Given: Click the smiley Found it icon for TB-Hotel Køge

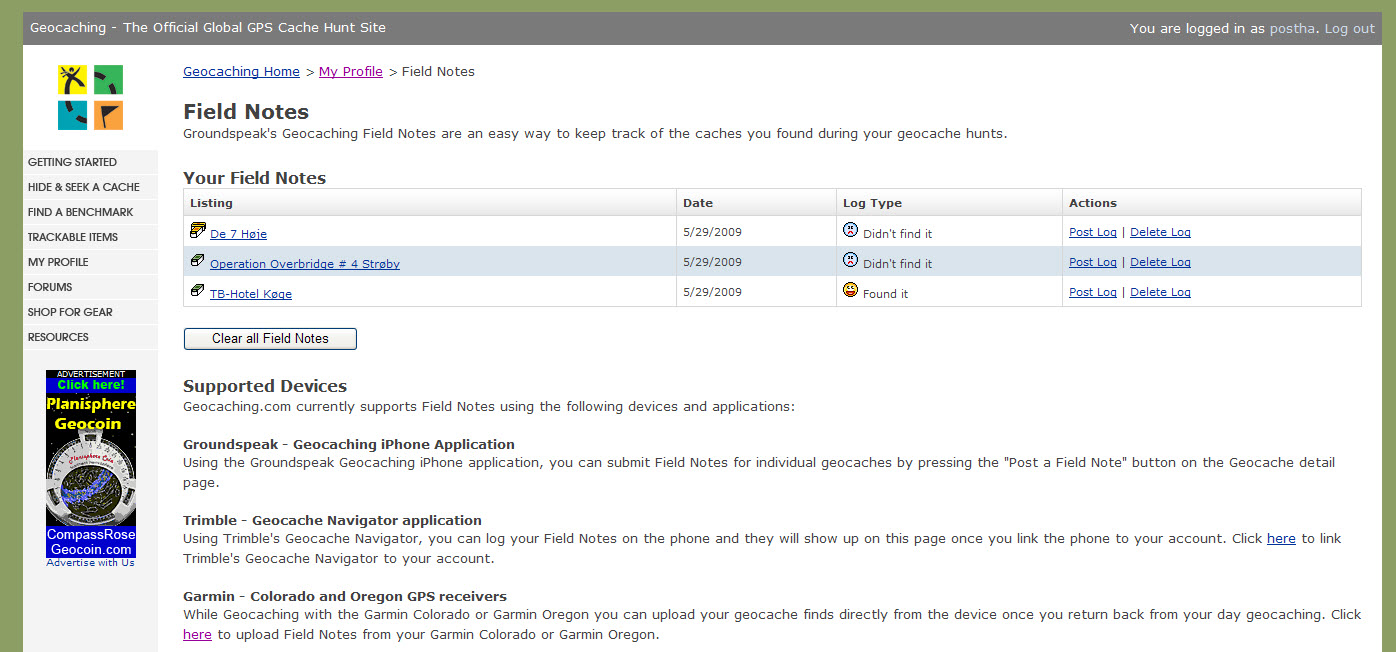Looking at the screenshot, I should [851, 290].
